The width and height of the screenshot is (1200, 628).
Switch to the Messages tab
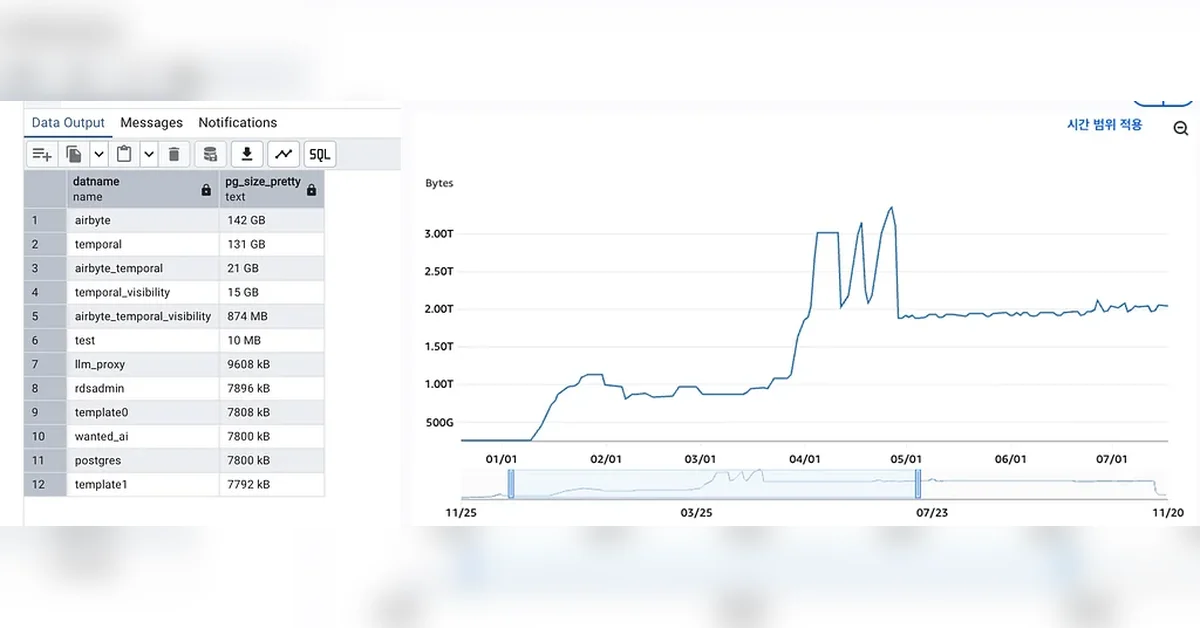151,123
